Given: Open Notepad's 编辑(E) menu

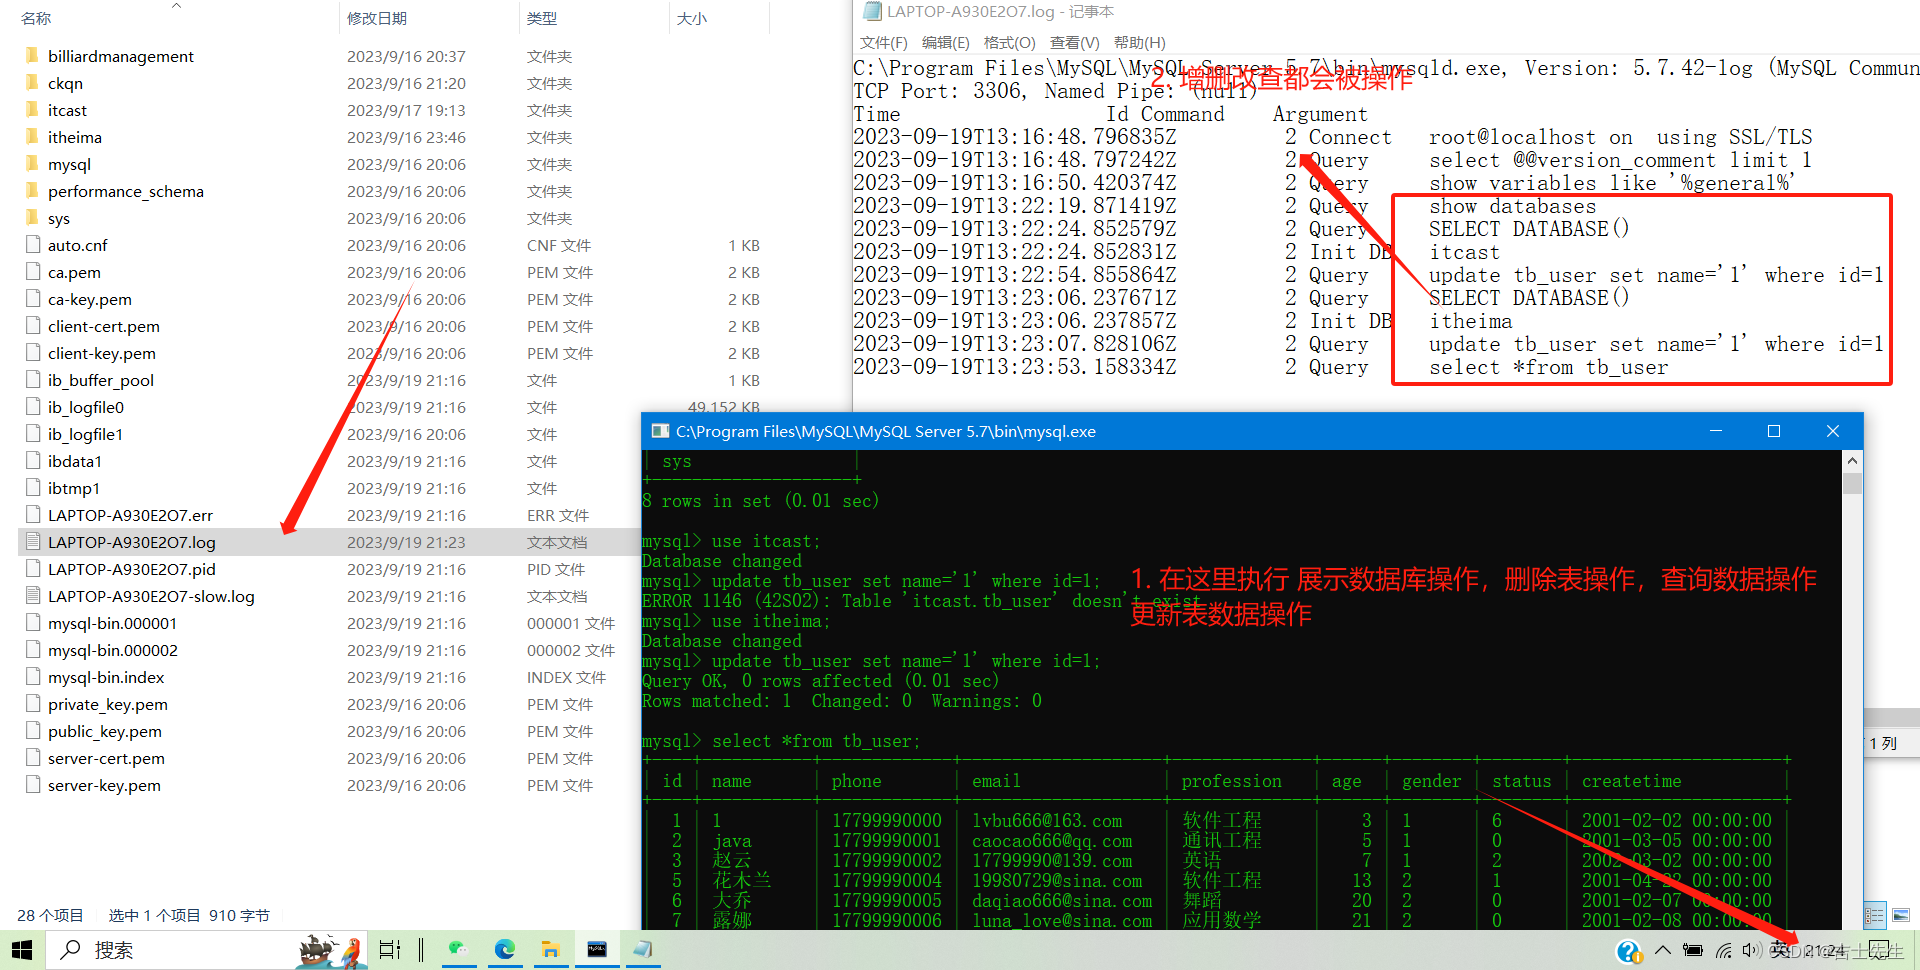Looking at the screenshot, I should pos(945,42).
